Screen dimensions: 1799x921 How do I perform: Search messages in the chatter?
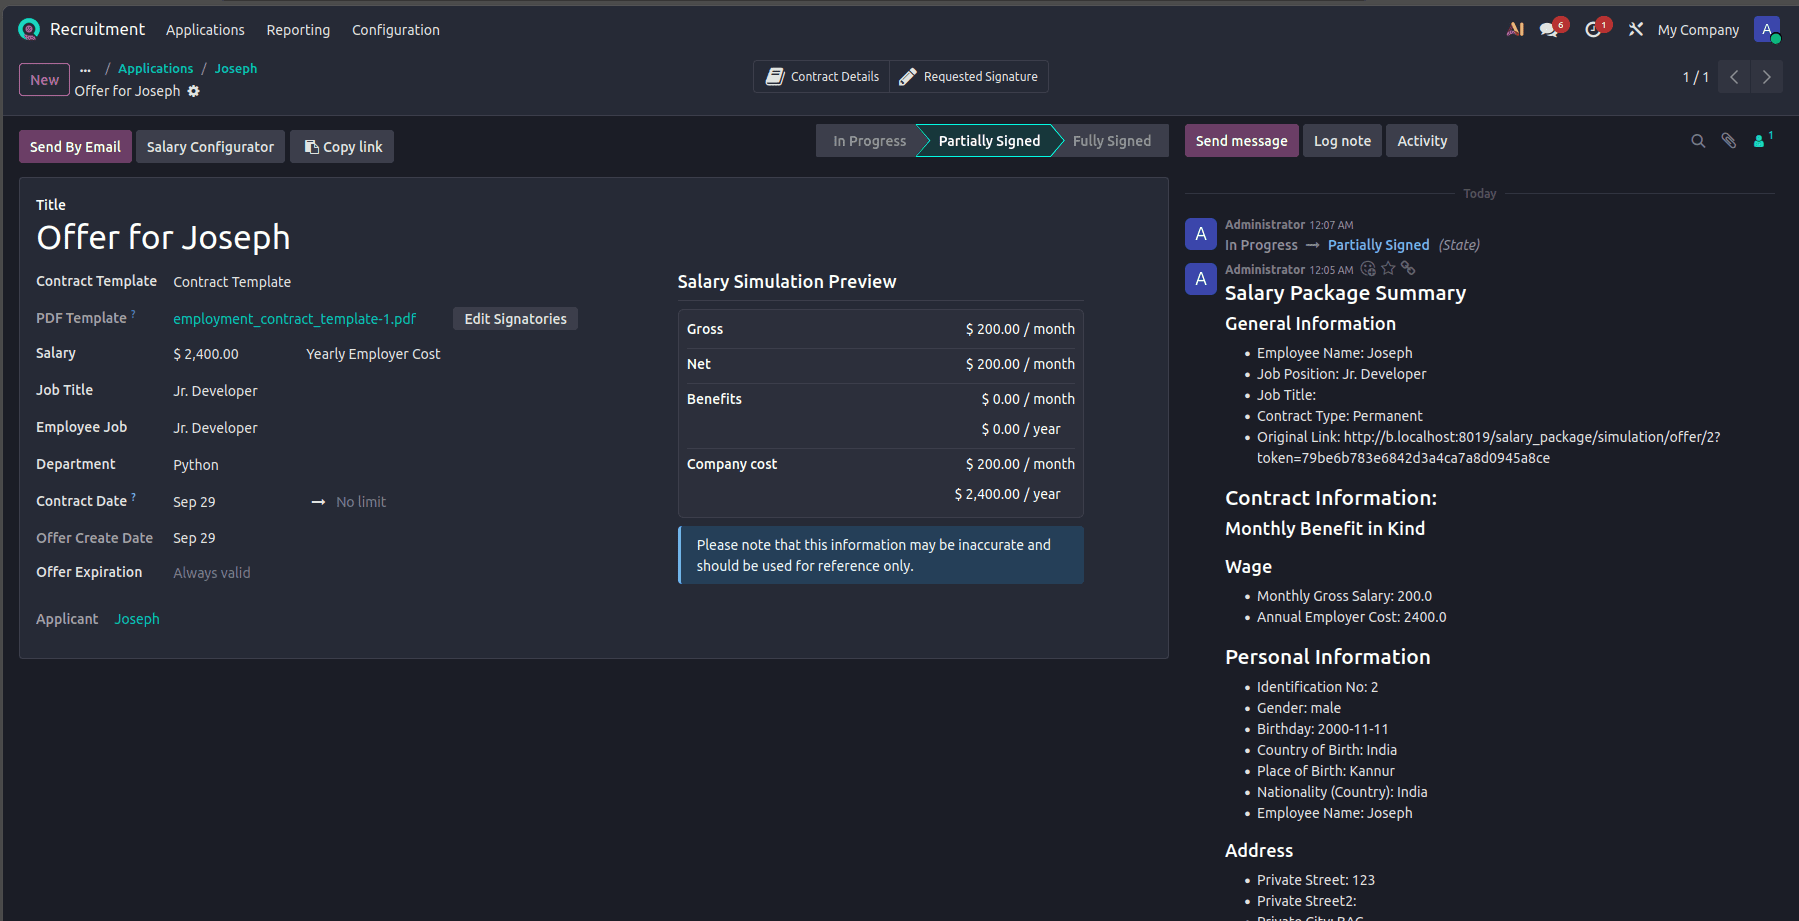click(1698, 141)
